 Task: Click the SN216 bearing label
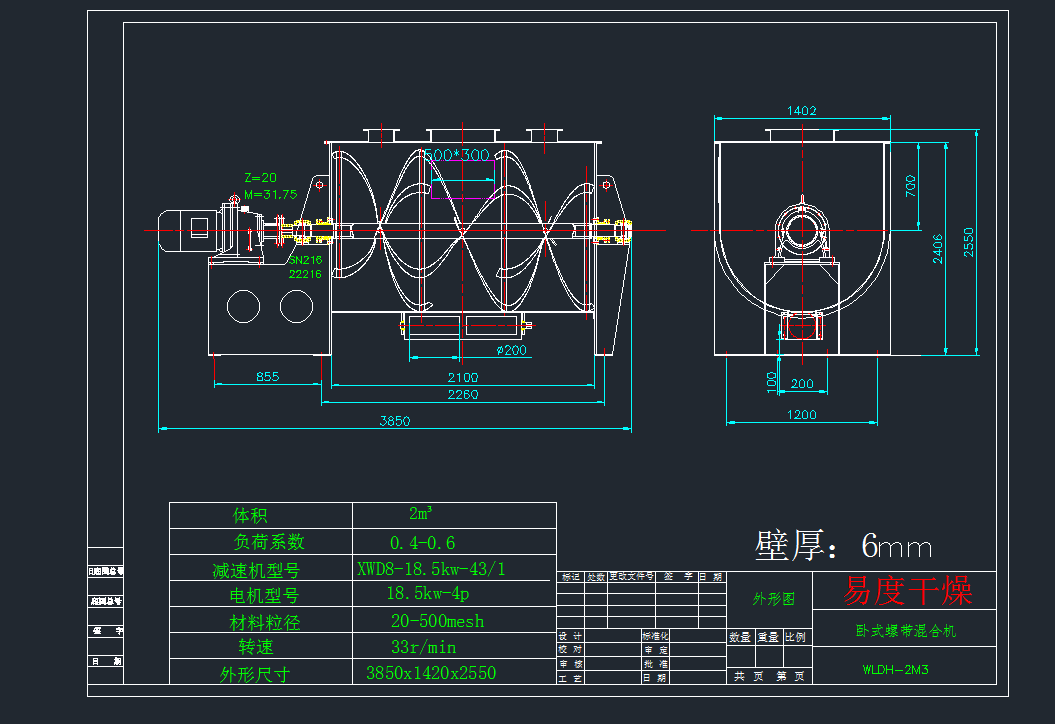[304, 259]
